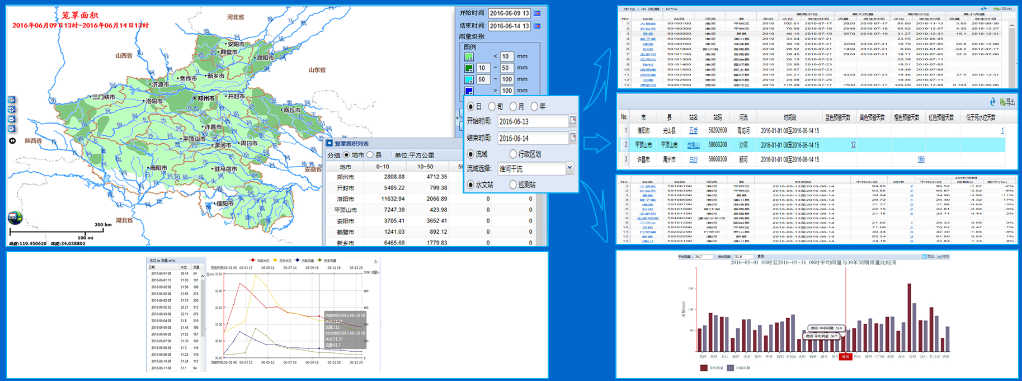This screenshot has width=1022, height=381.
Task: Select the 巡测站 radio option
Action: pyautogui.click(x=512, y=185)
